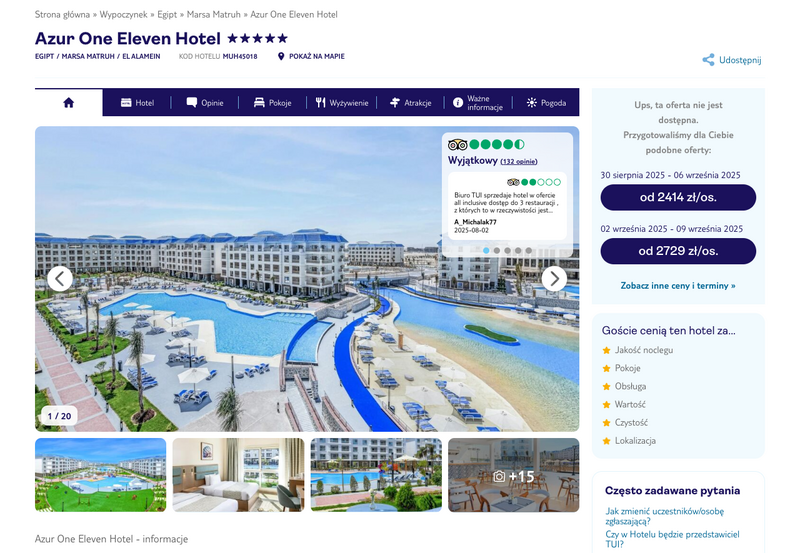Open the 132 opinie link

518,161
